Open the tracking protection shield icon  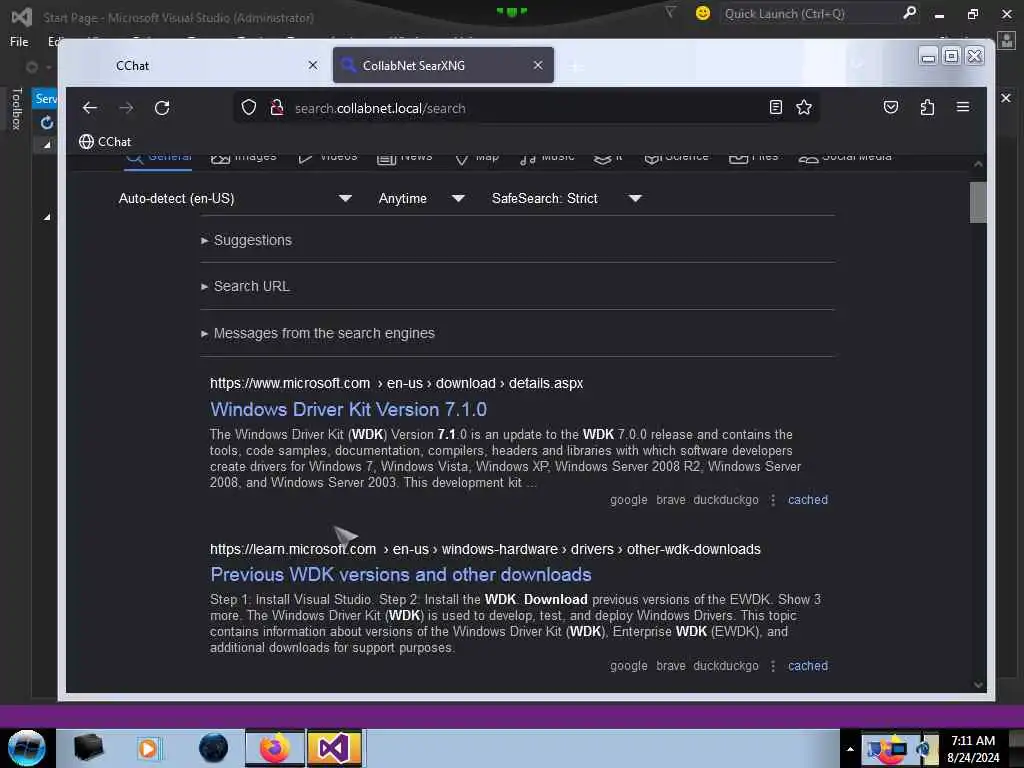249,108
